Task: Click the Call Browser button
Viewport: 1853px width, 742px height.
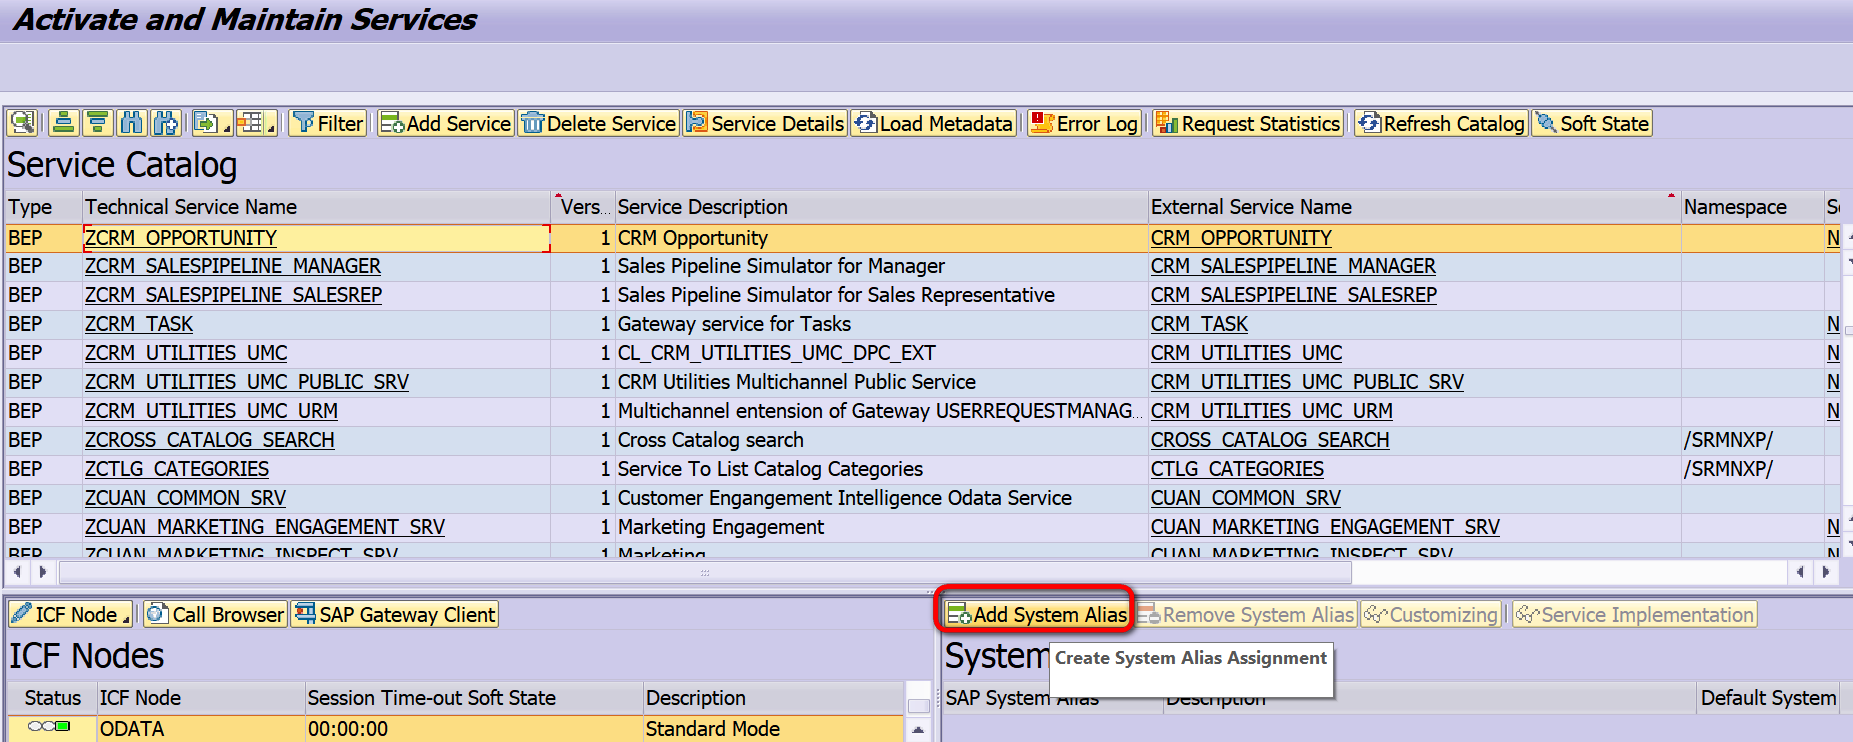Action: (215, 614)
